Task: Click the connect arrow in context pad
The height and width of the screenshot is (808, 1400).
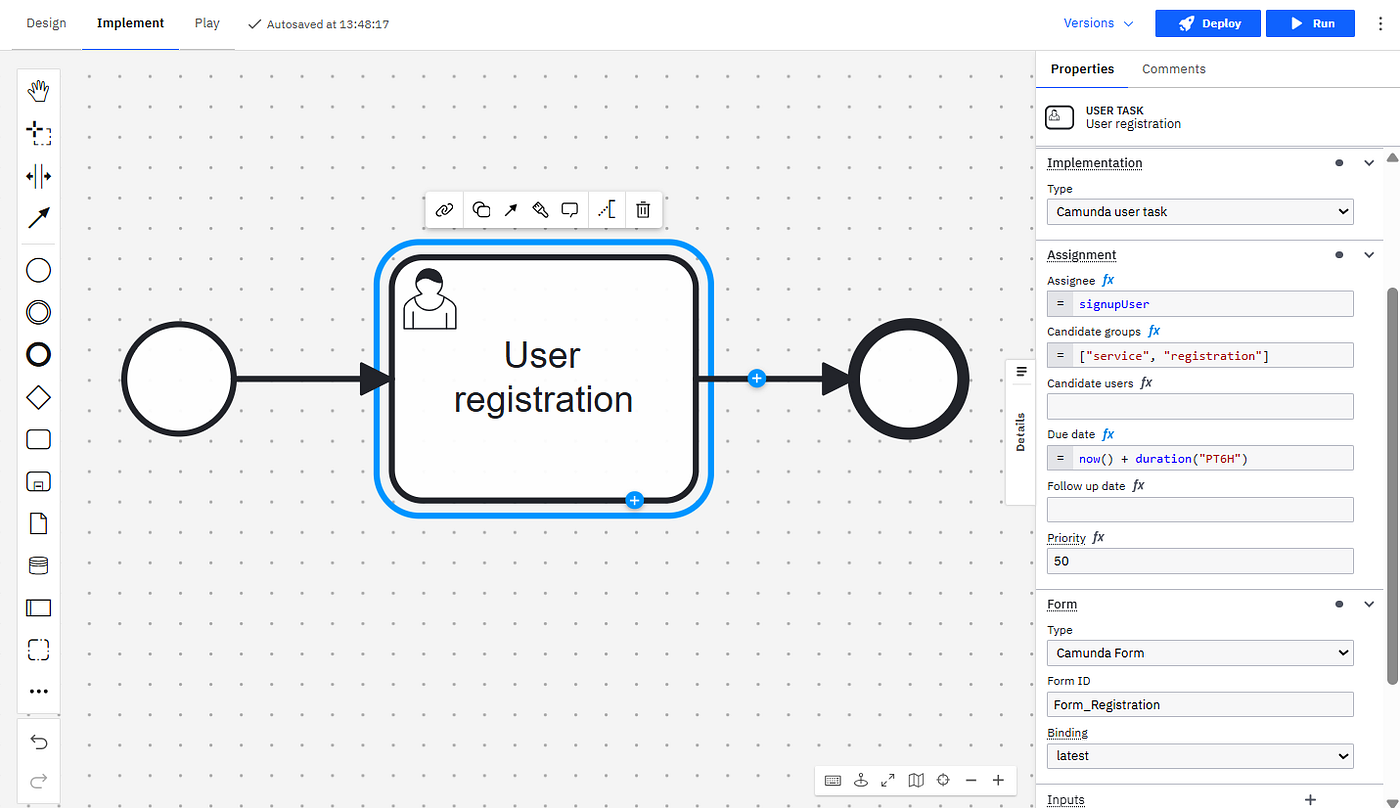Action: [x=510, y=209]
